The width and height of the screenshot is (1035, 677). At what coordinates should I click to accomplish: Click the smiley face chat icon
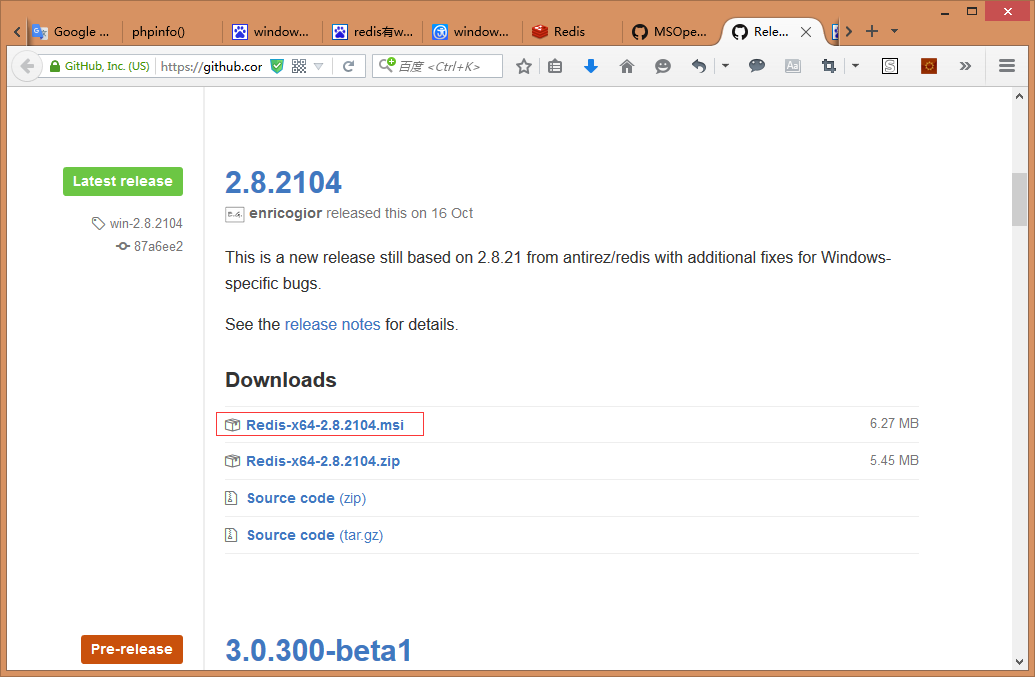663,66
